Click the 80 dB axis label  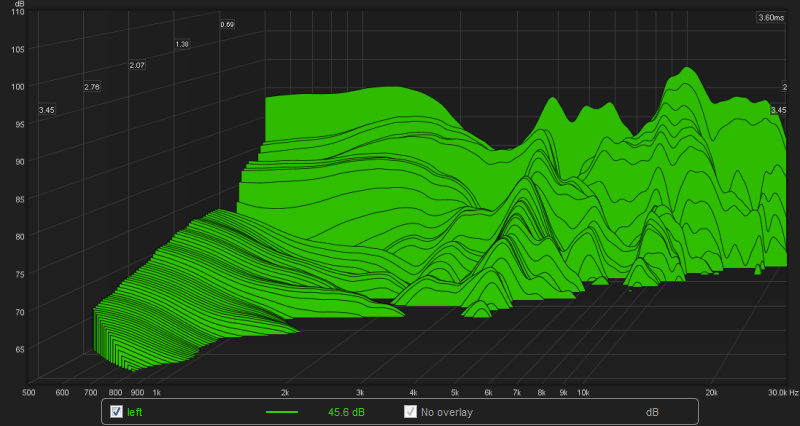pyautogui.click(x=20, y=236)
